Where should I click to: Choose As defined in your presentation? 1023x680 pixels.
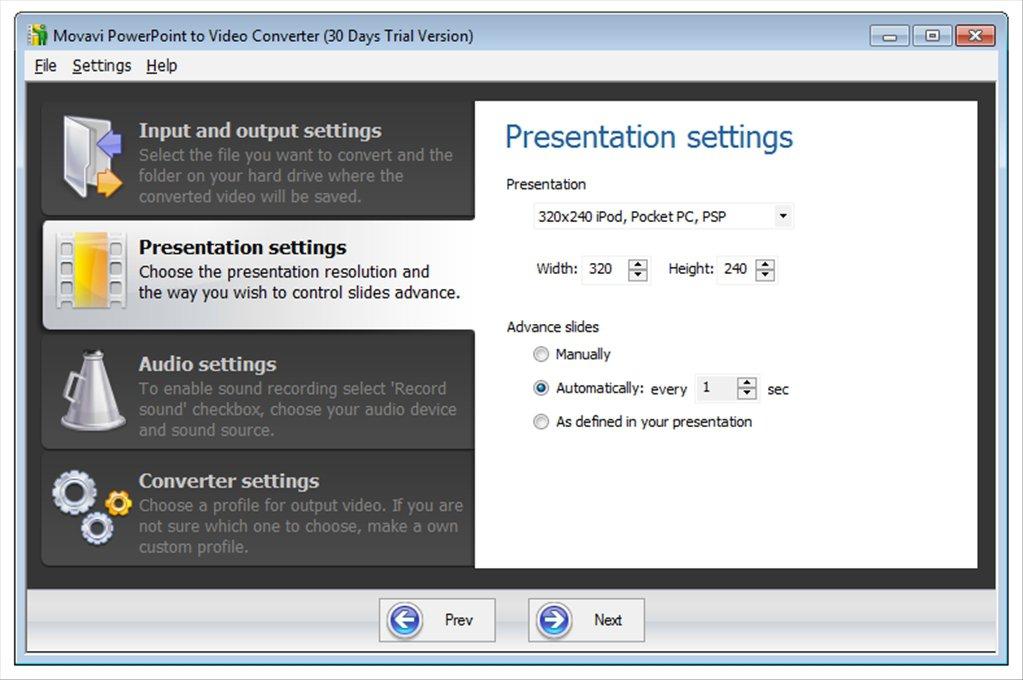541,422
